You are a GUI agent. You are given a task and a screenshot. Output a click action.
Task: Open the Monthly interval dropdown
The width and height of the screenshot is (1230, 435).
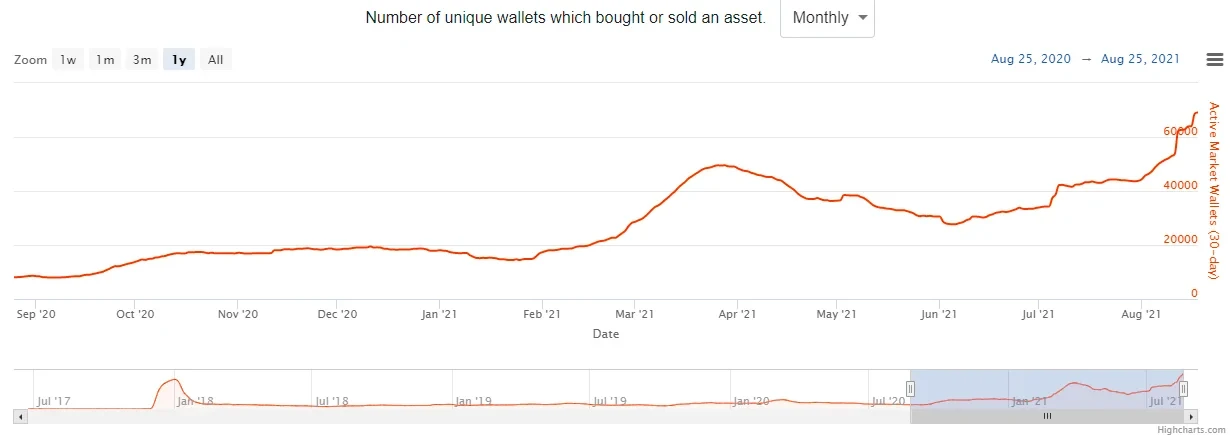click(x=826, y=18)
